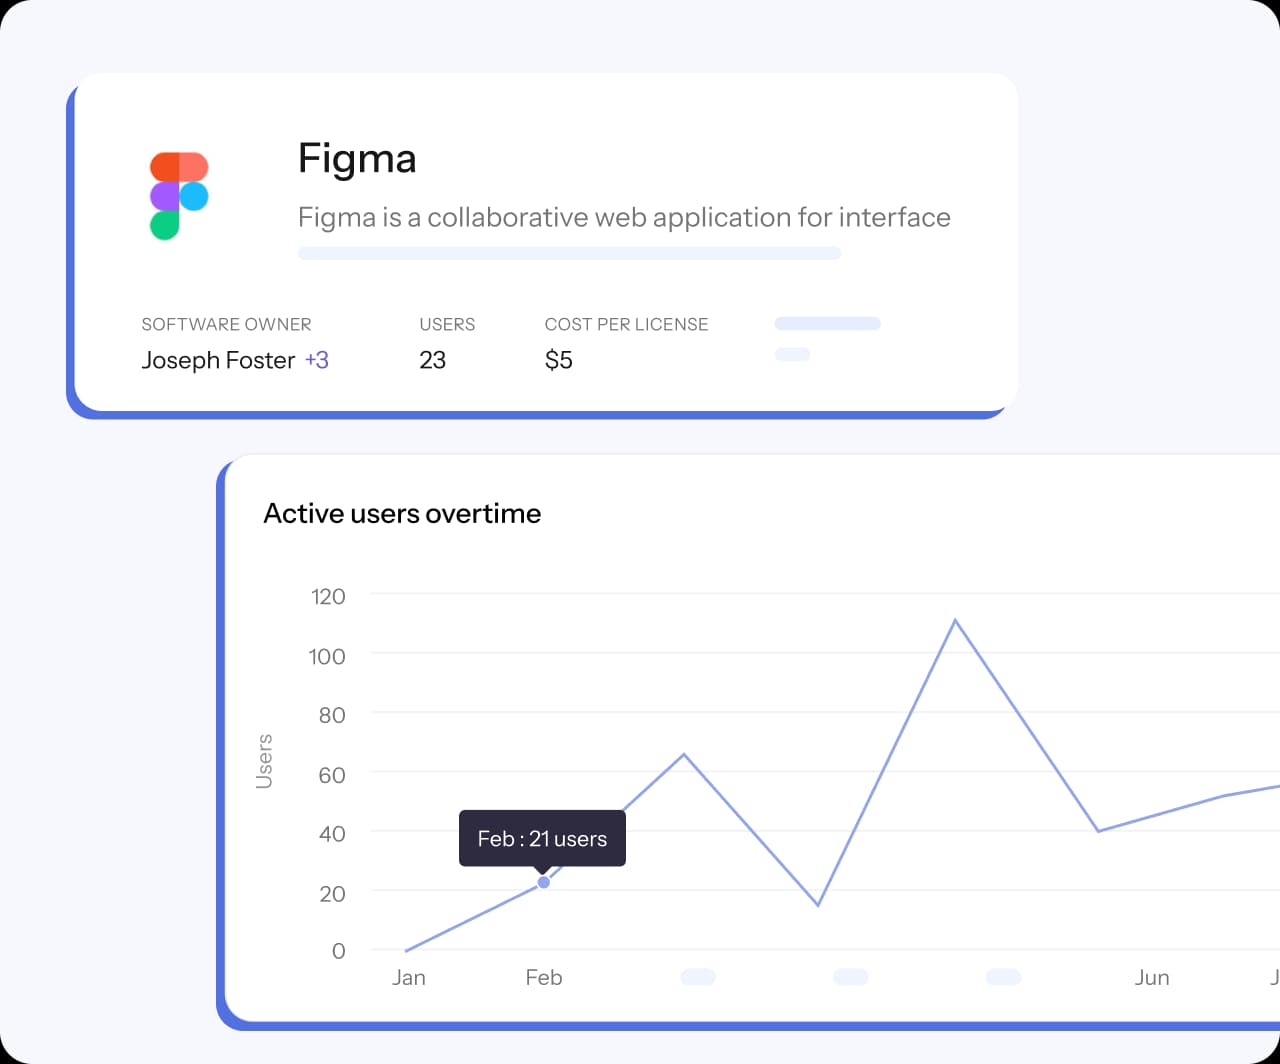Click the 'Active users overtime' chart title

(x=402, y=514)
